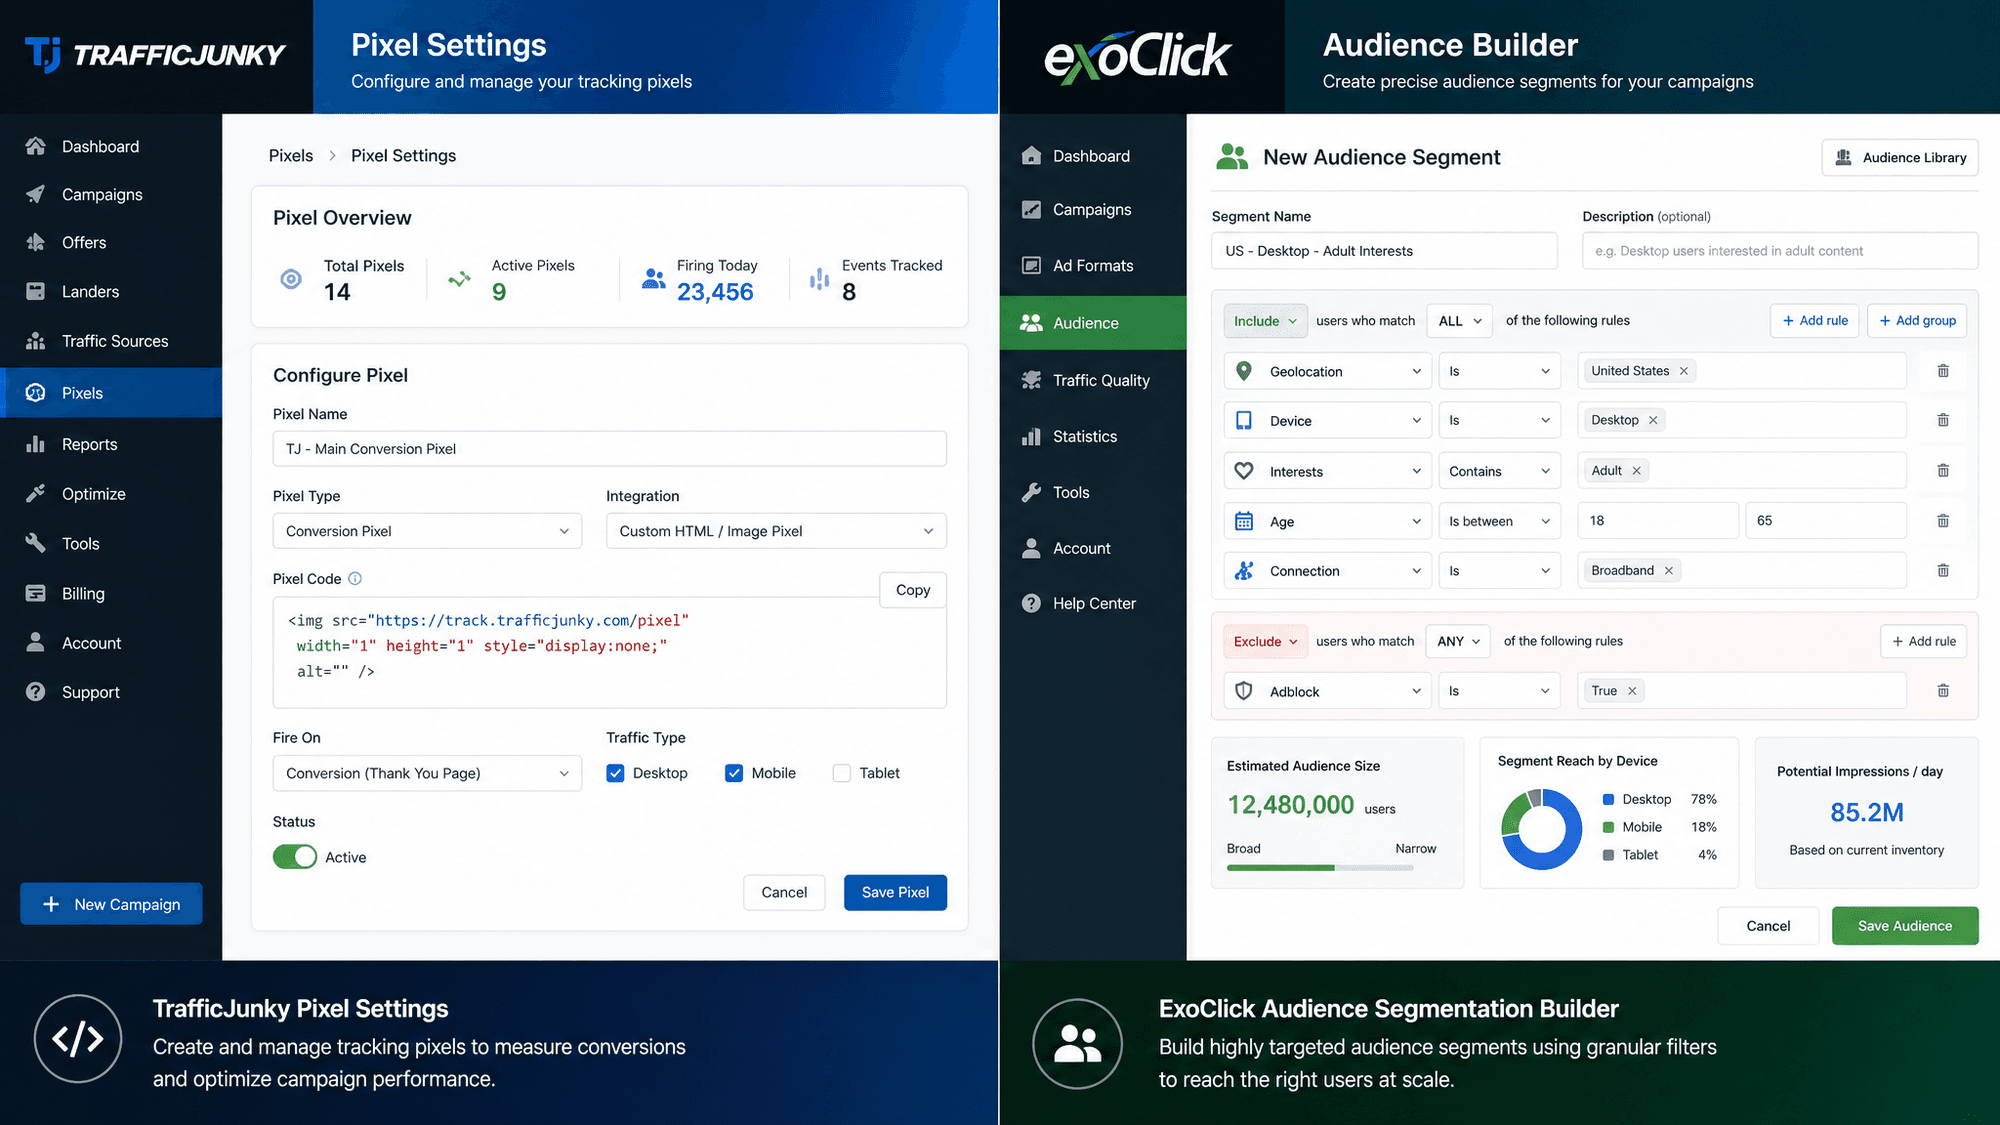2000x1125 pixels.
Task: Open the Exclude dropdown
Action: point(1265,641)
